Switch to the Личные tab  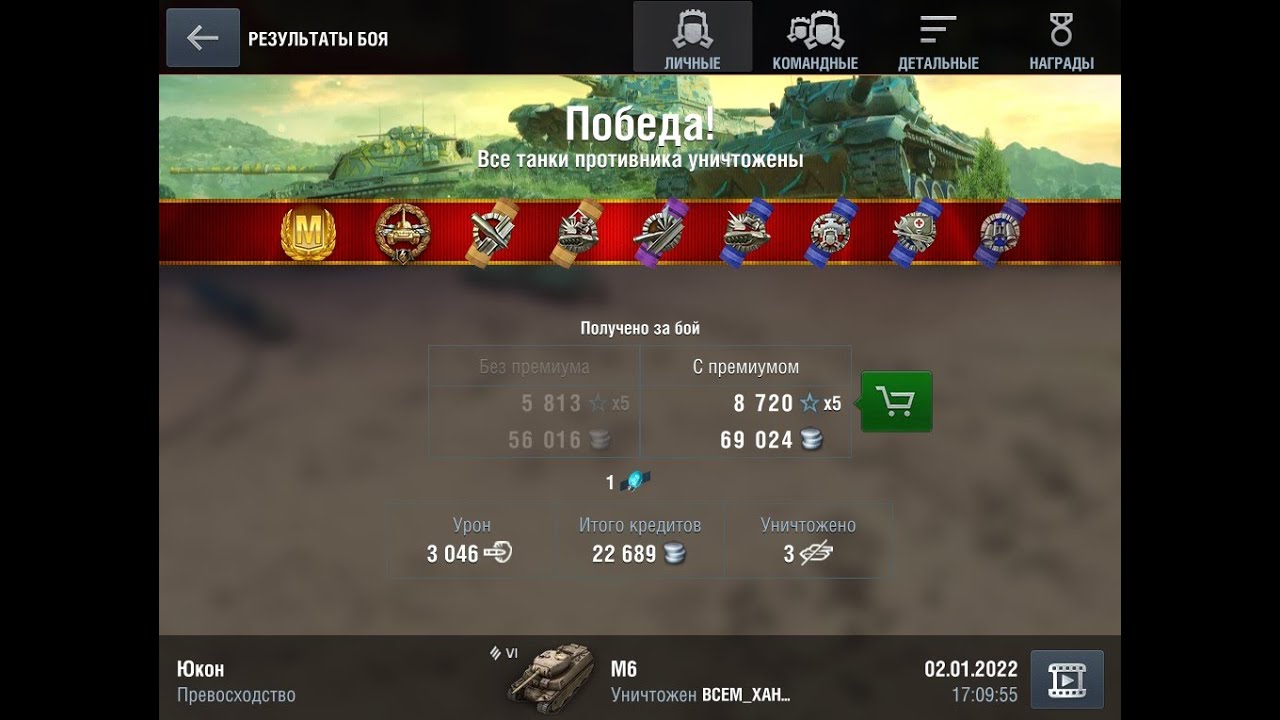coord(692,37)
